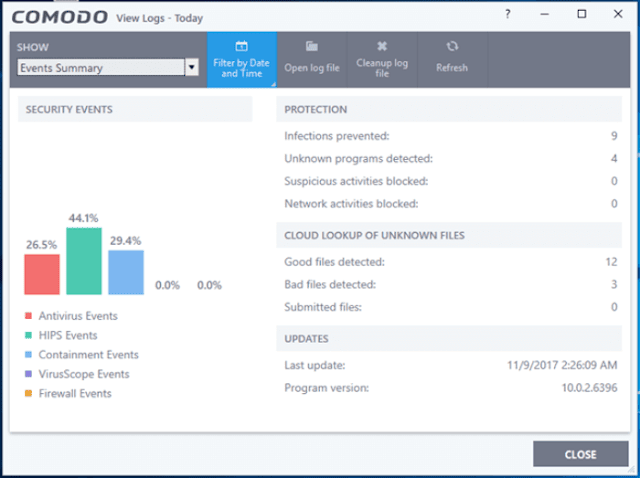Click the blue Containment Events bar
Screen dimensions: 640x478
(x=126, y=272)
